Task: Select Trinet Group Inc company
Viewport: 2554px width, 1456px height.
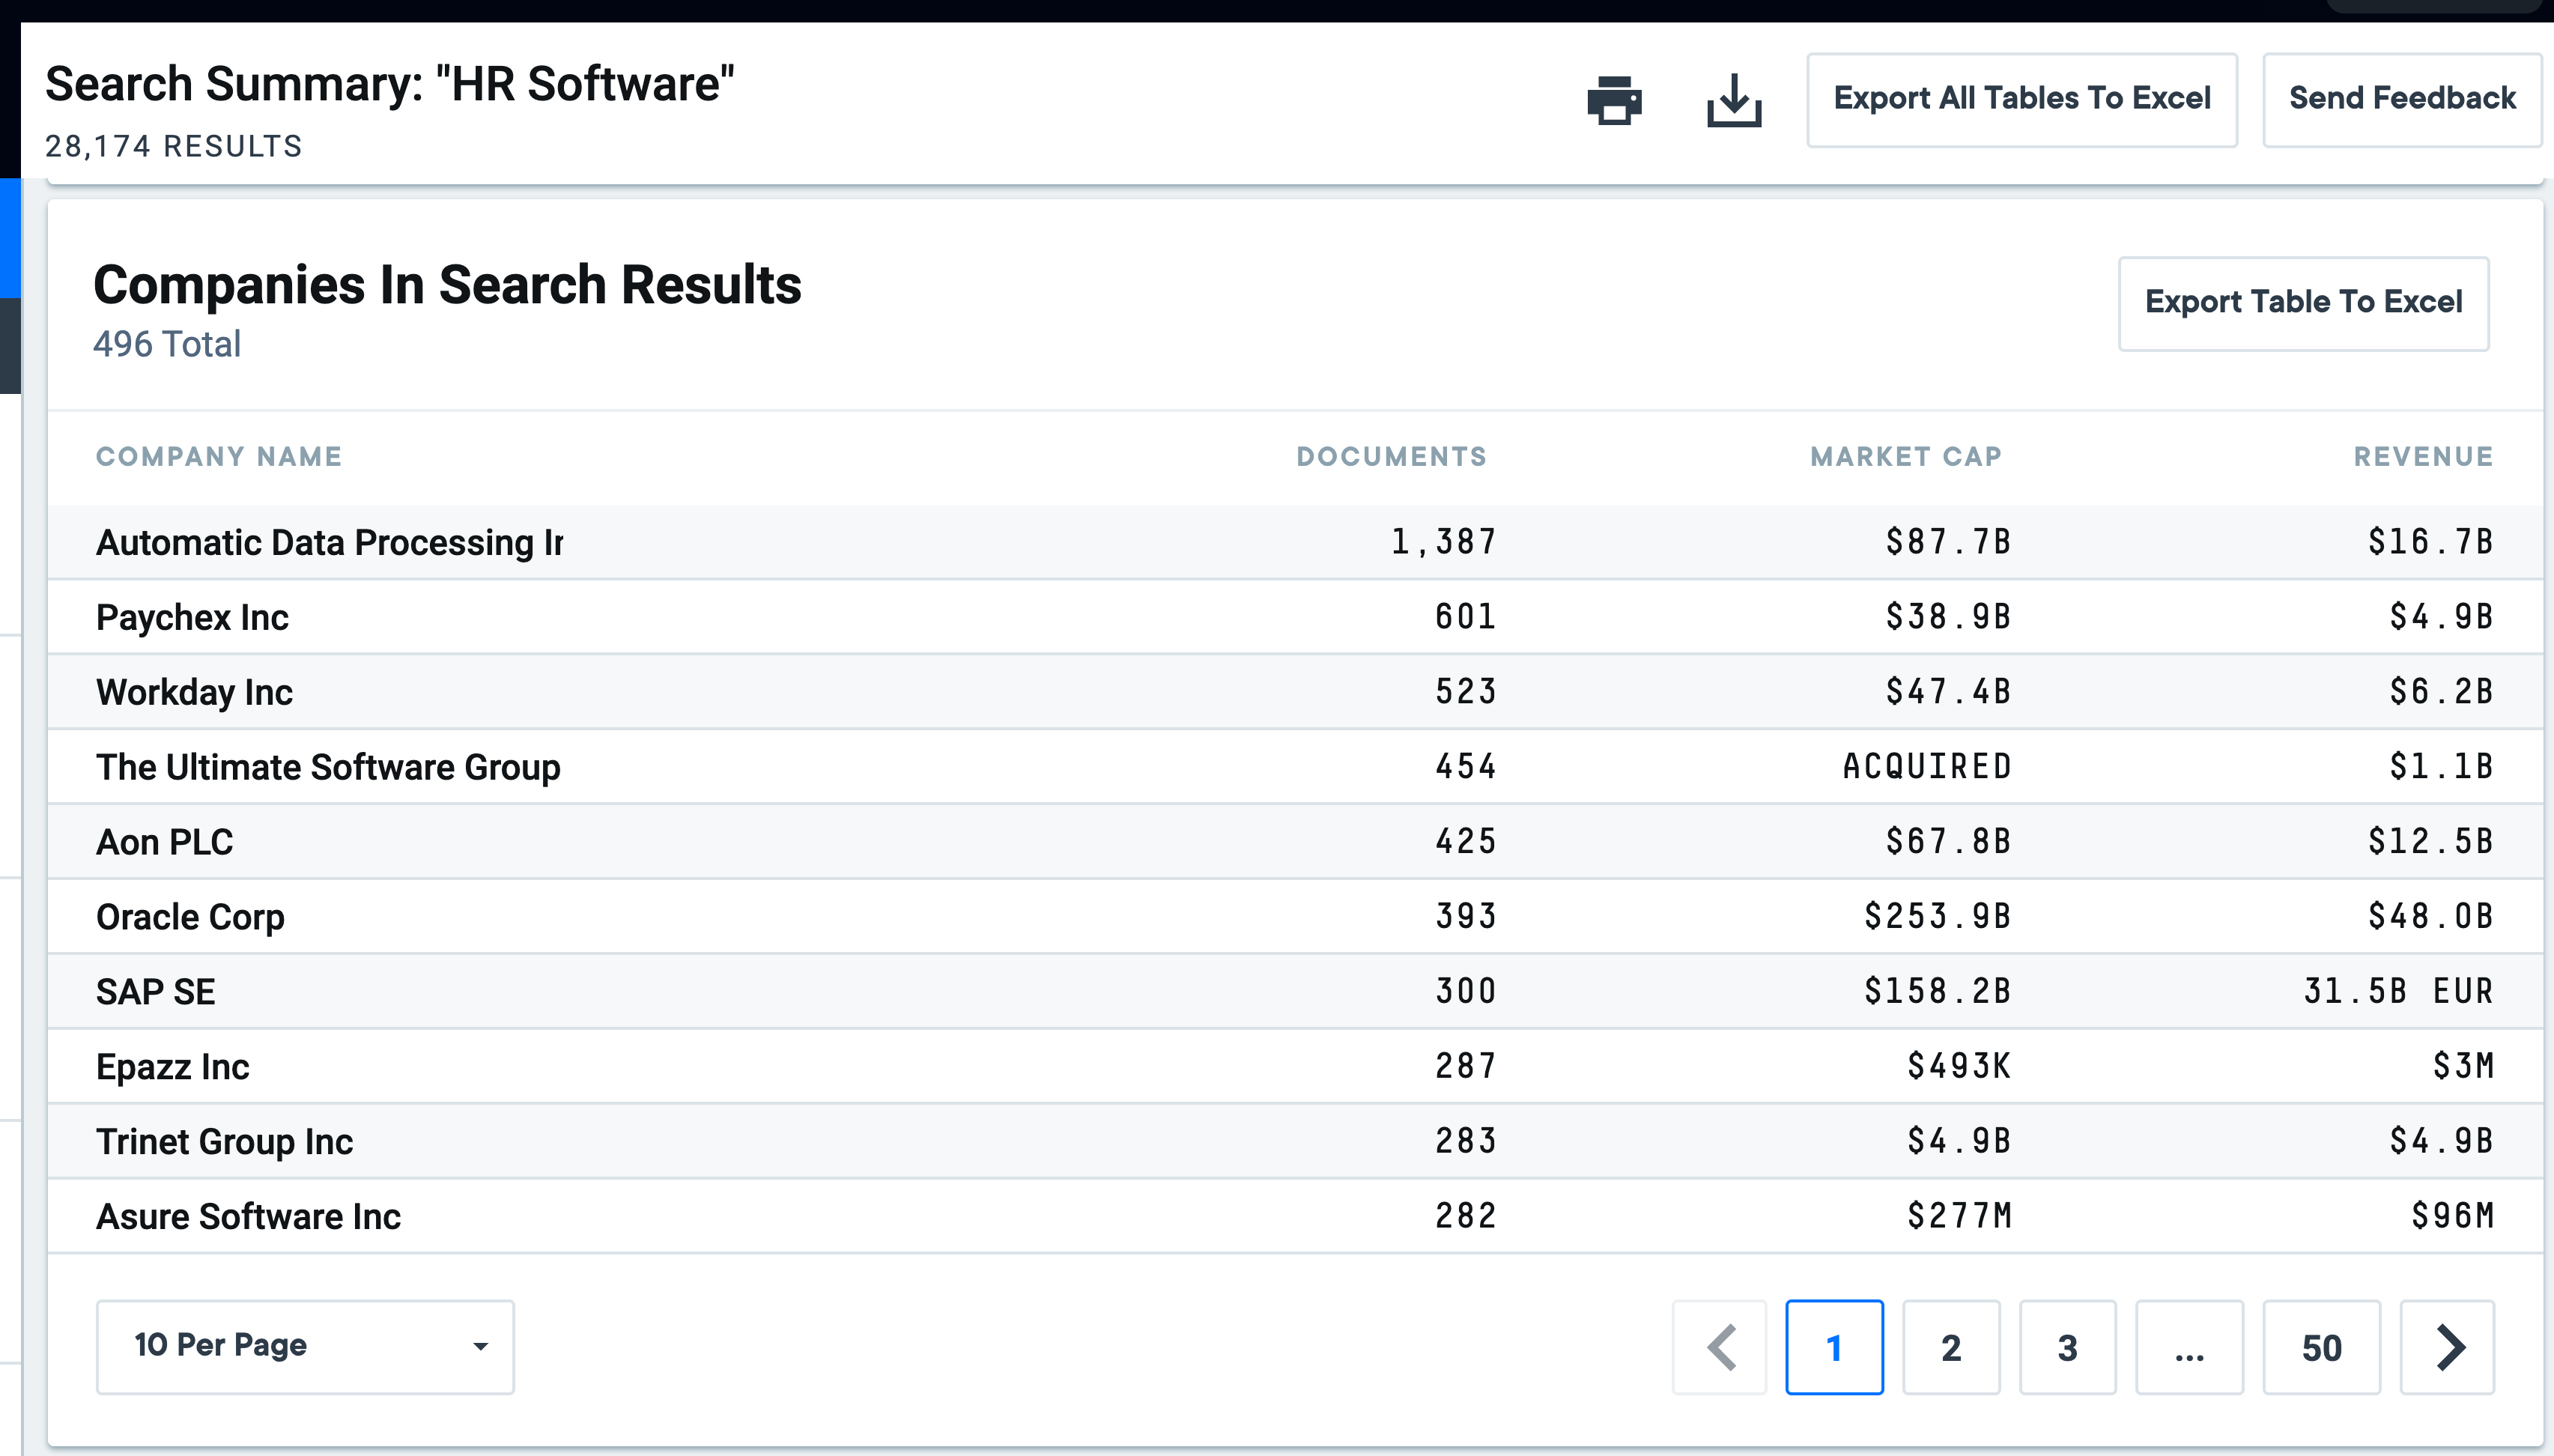Action: point(224,1142)
